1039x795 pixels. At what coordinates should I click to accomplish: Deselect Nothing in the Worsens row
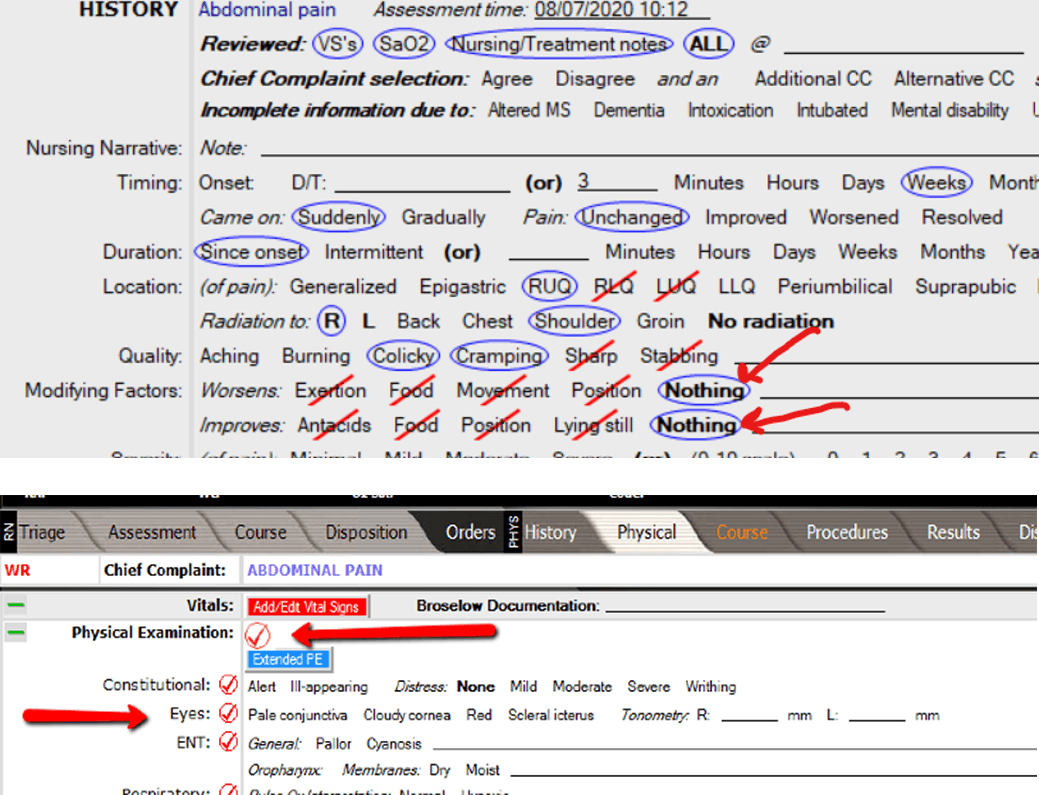(x=704, y=390)
